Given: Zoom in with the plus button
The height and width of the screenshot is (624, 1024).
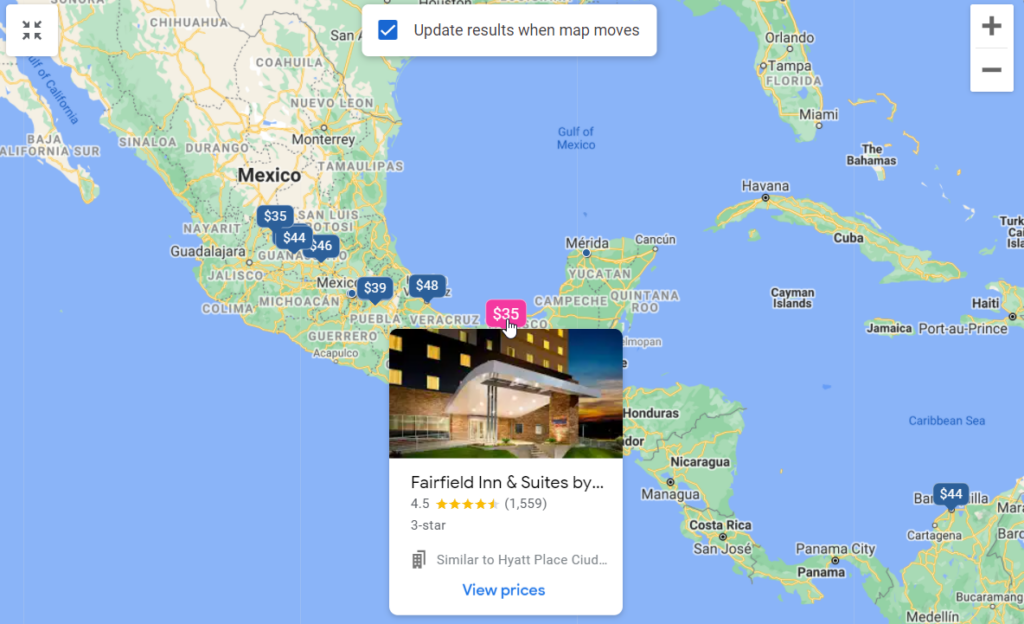Looking at the screenshot, I should (991, 26).
